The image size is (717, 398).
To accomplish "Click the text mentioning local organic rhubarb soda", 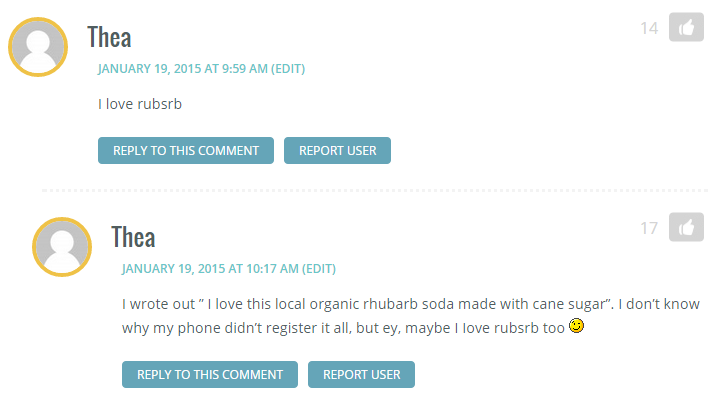I will click(x=411, y=316).
